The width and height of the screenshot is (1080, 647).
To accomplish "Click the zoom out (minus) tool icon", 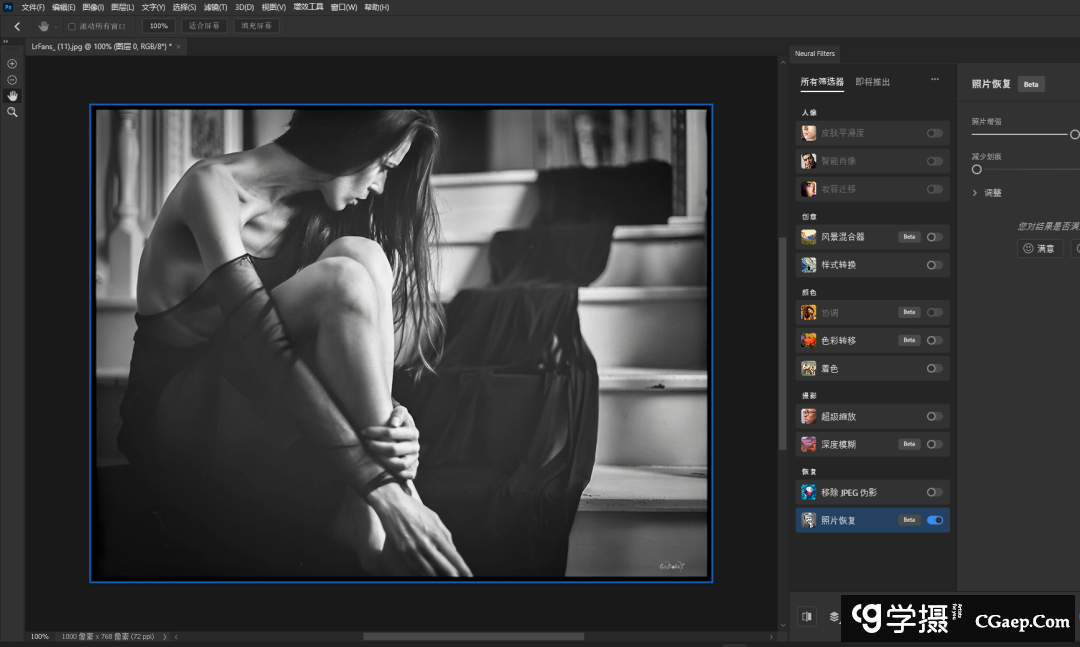I will (x=12, y=80).
